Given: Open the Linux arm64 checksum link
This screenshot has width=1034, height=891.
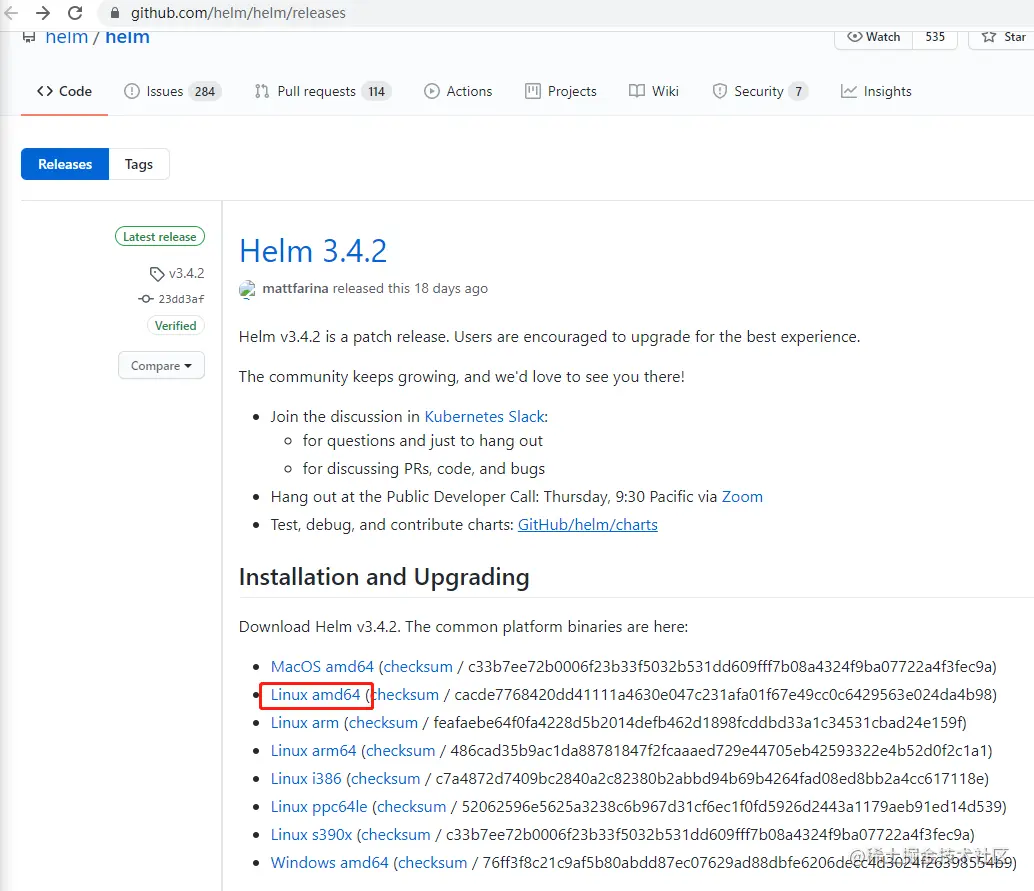Looking at the screenshot, I should click(400, 751).
